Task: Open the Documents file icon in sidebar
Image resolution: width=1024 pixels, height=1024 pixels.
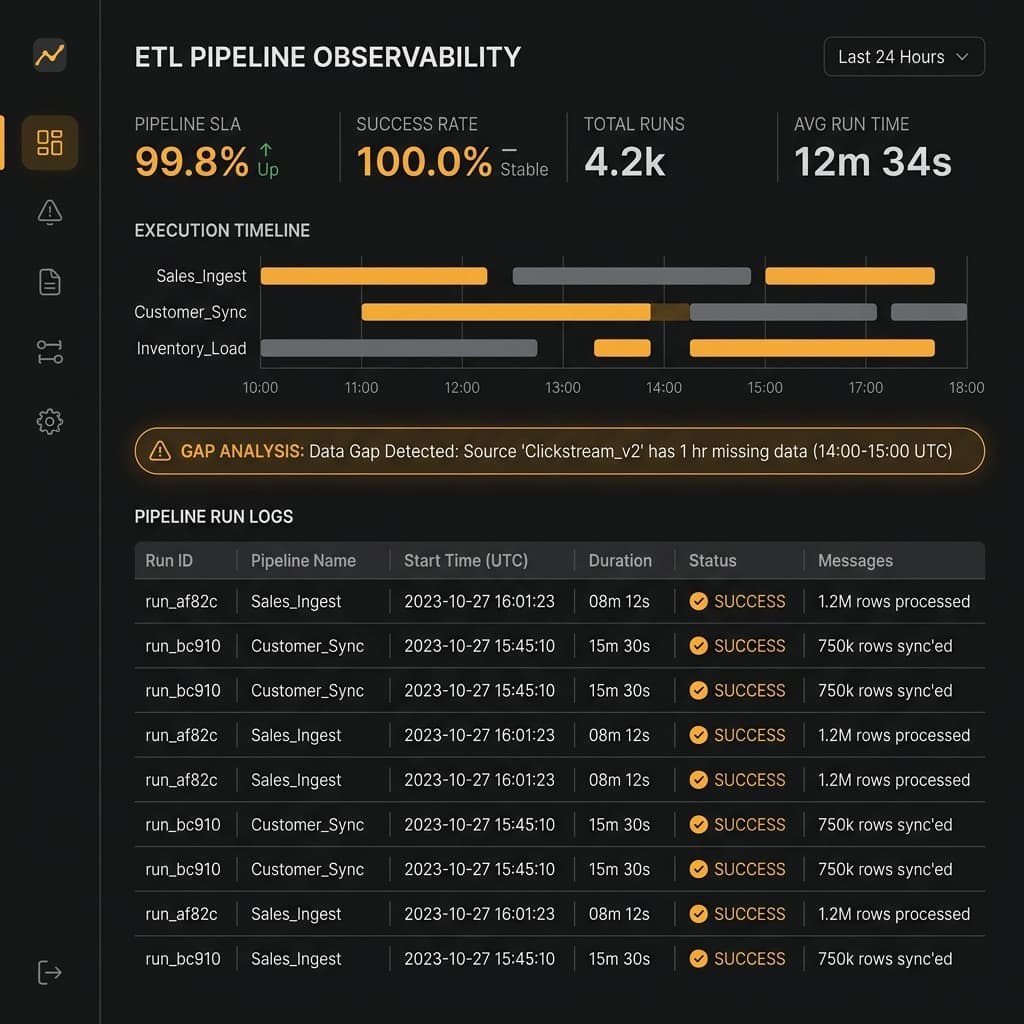Action: coord(50,282)
